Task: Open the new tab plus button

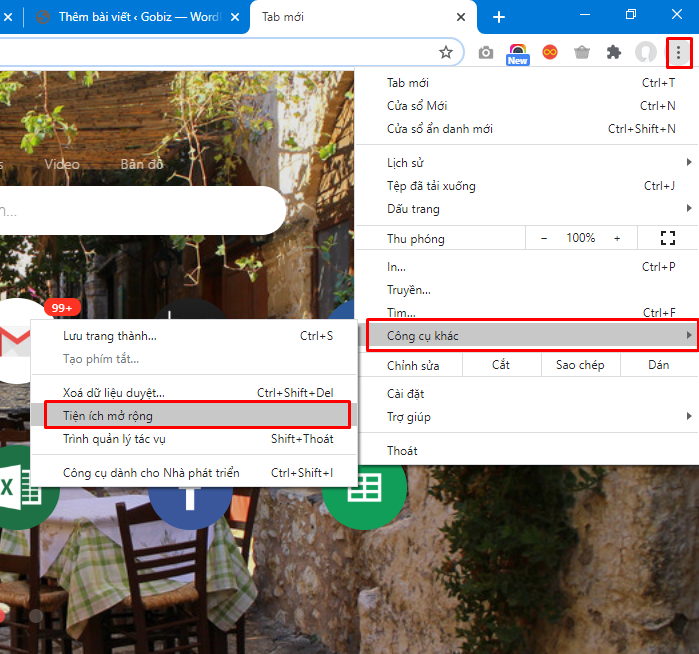Action: (x=499, y=17)
